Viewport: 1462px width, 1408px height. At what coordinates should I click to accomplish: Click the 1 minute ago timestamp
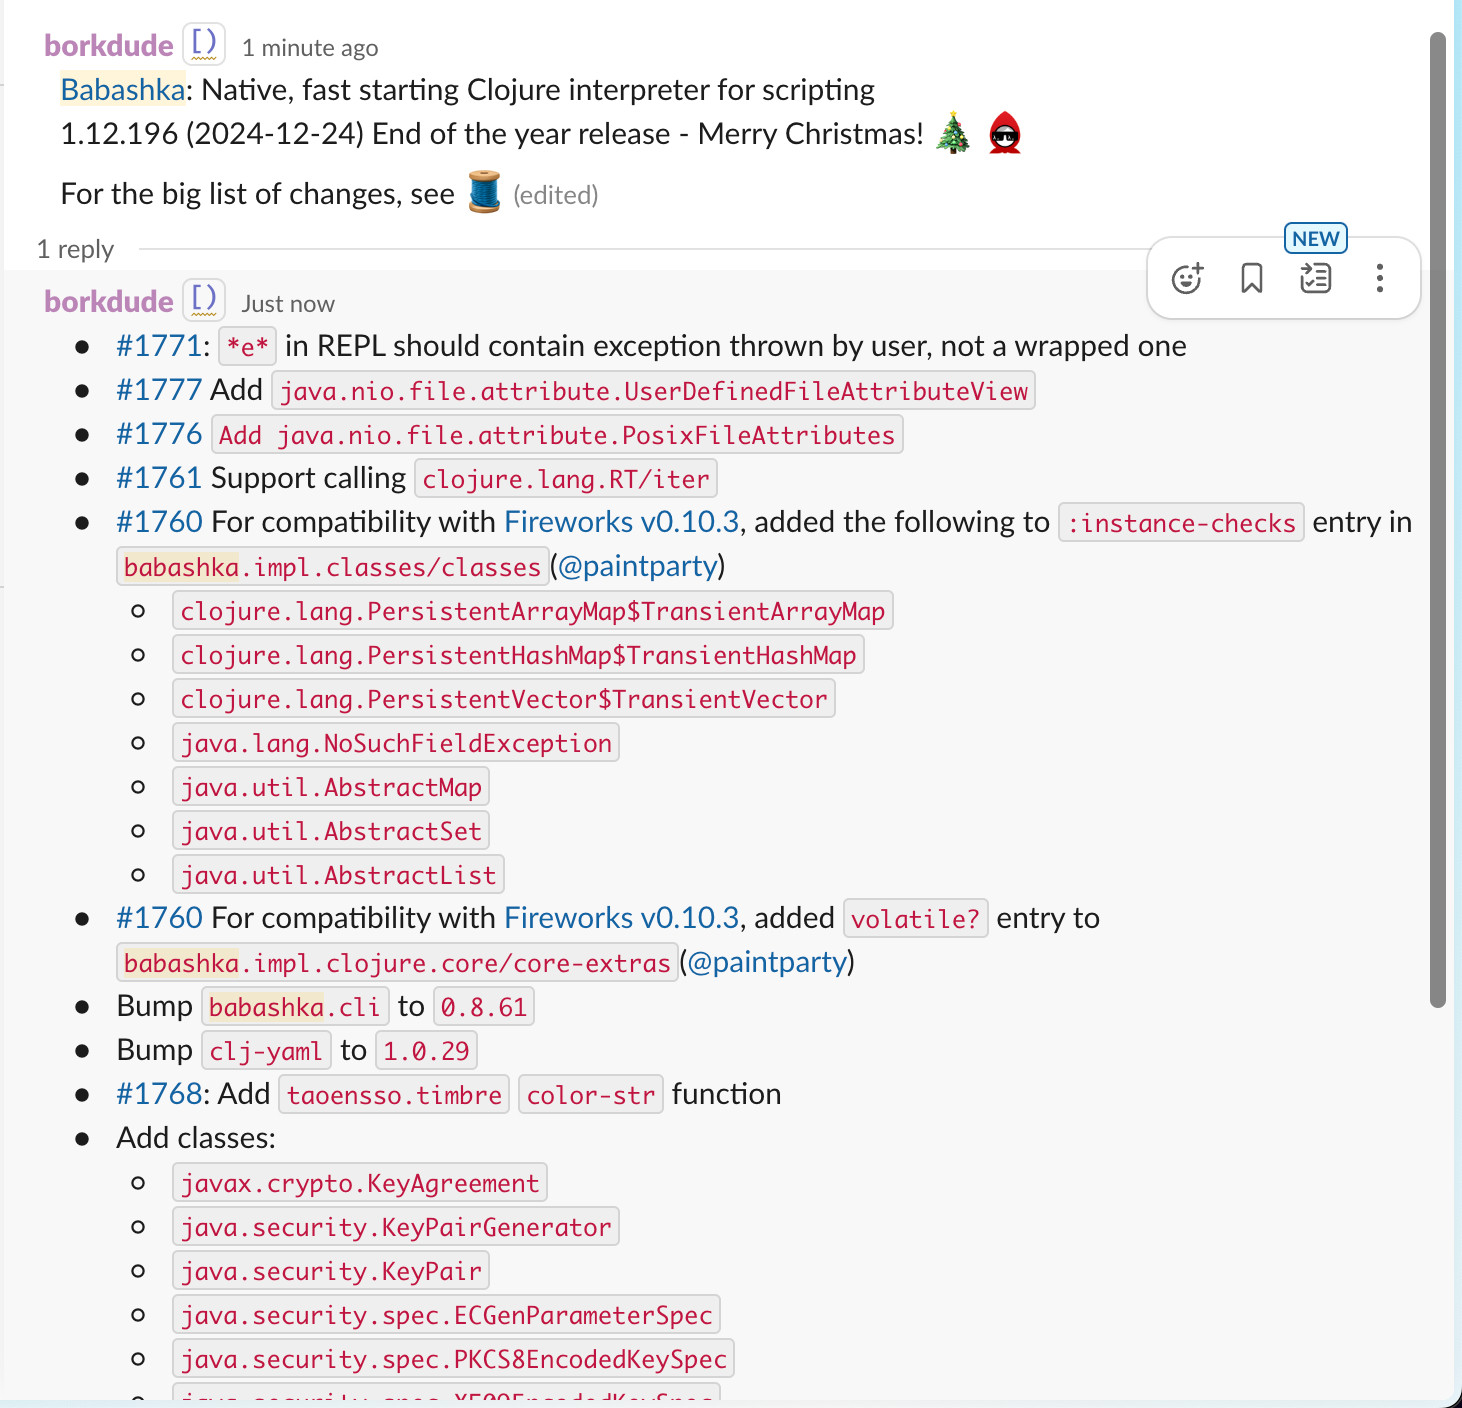click(310, 48)
